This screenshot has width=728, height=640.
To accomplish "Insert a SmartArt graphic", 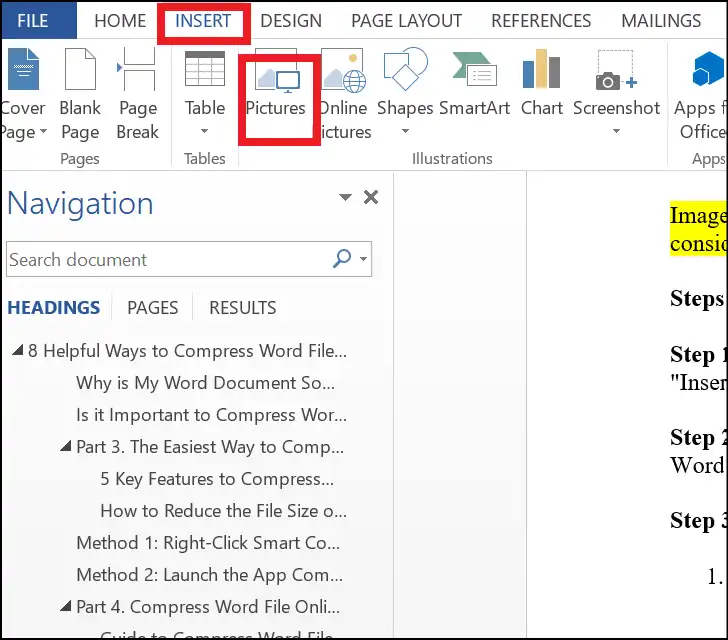I will click(x=474, y=84).
